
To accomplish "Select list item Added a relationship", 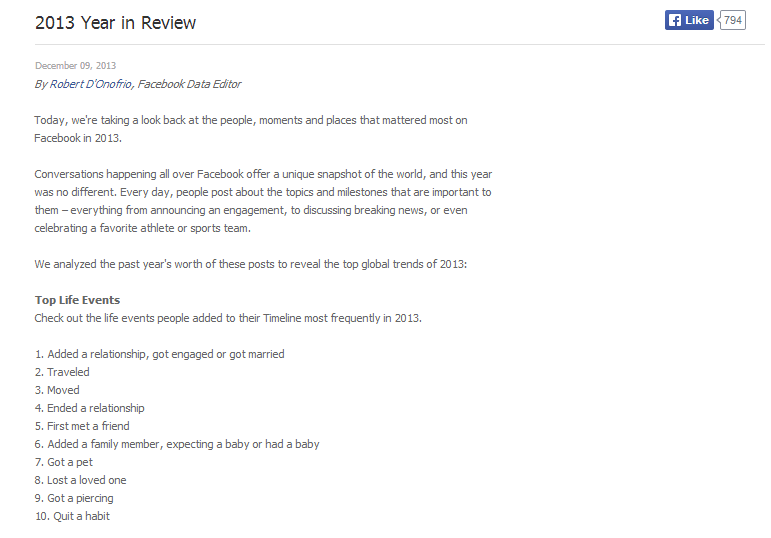I will 159,354.
